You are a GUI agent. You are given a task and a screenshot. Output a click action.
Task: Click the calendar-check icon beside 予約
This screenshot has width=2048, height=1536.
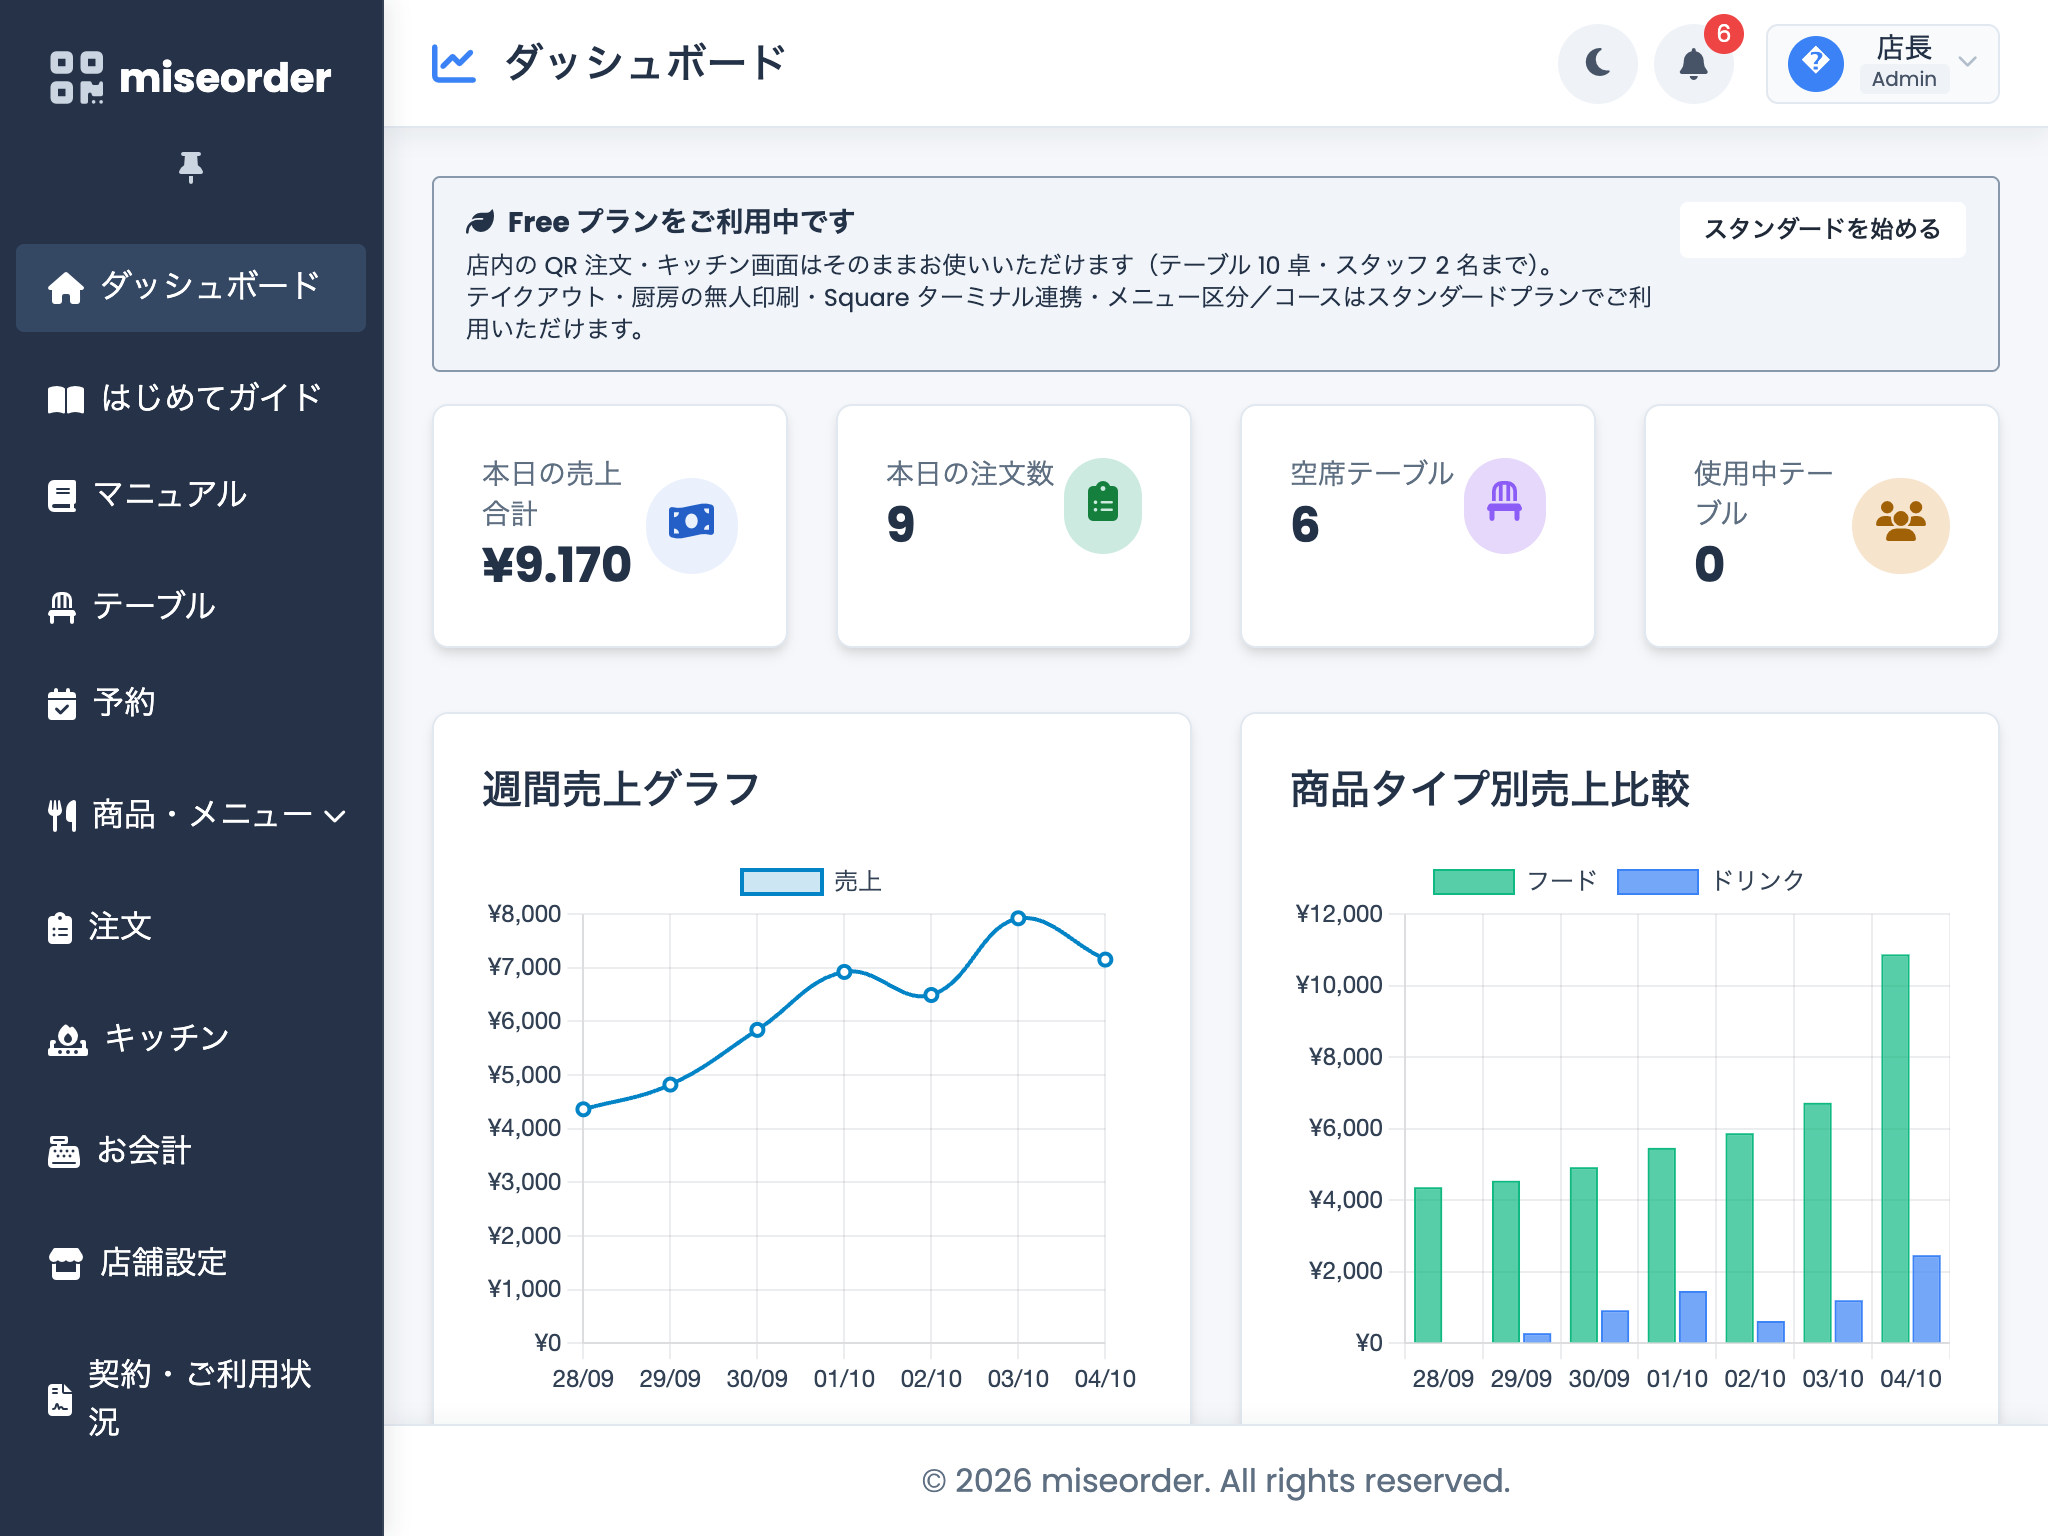[x=62, y=704]
